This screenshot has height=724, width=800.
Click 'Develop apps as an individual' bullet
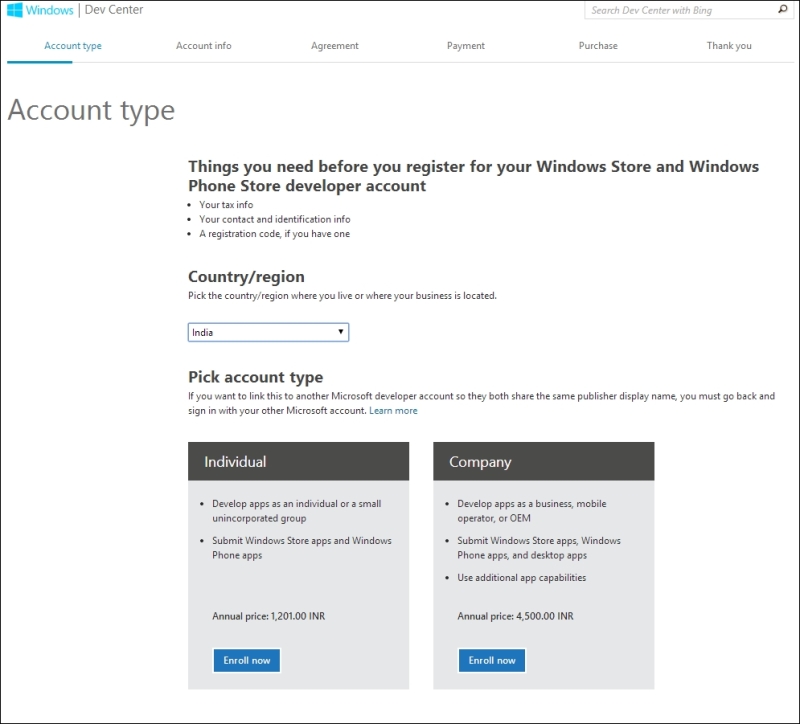coord(296,511)
